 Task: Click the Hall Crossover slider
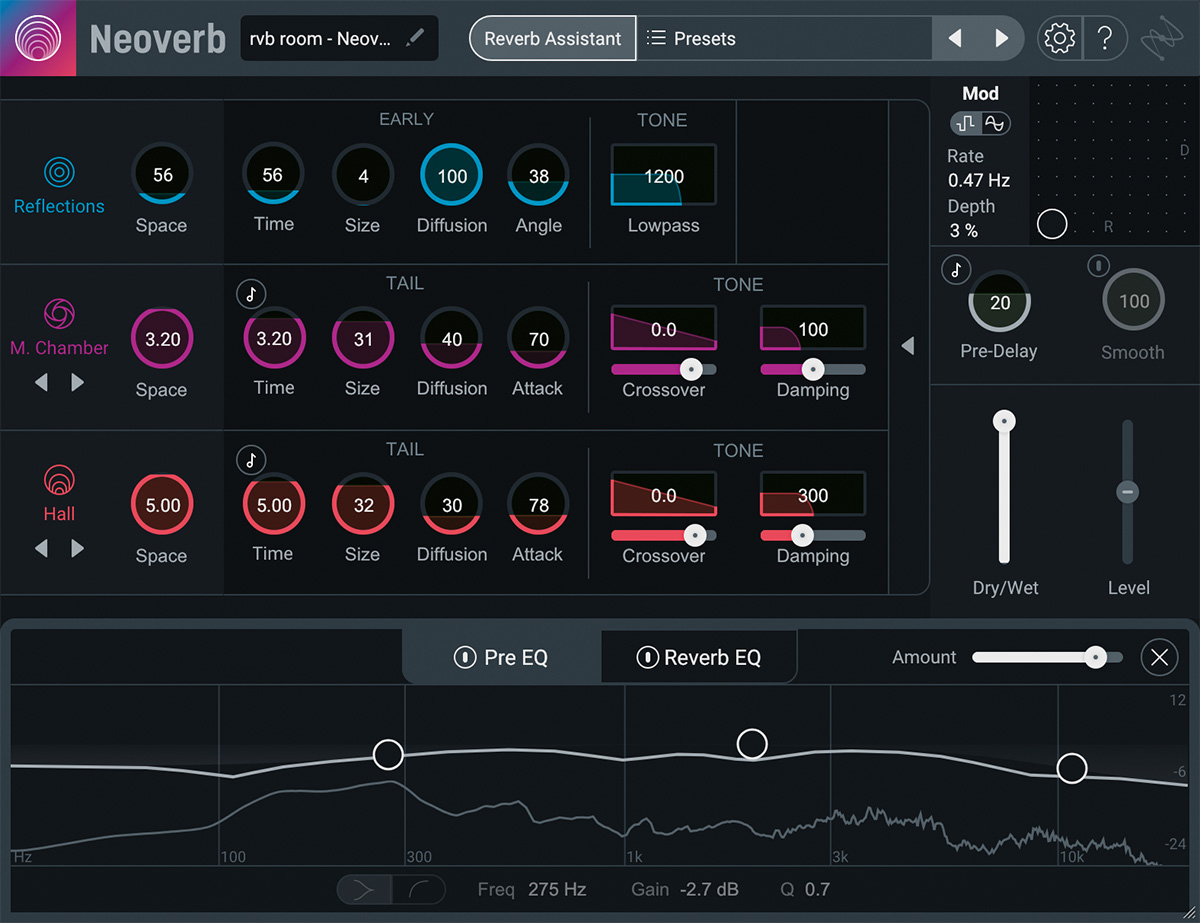tap(664, 535)
